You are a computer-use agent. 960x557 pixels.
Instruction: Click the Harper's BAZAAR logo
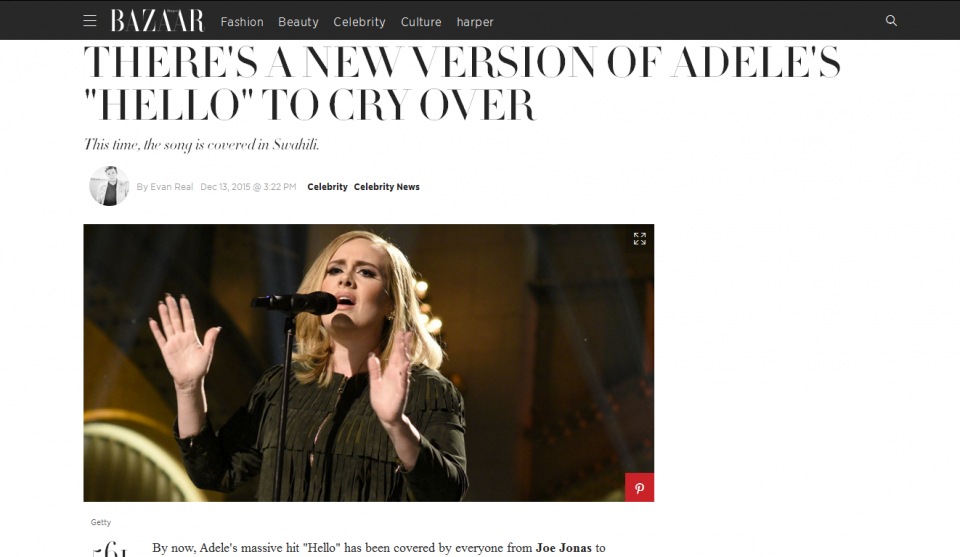[157, 21]
